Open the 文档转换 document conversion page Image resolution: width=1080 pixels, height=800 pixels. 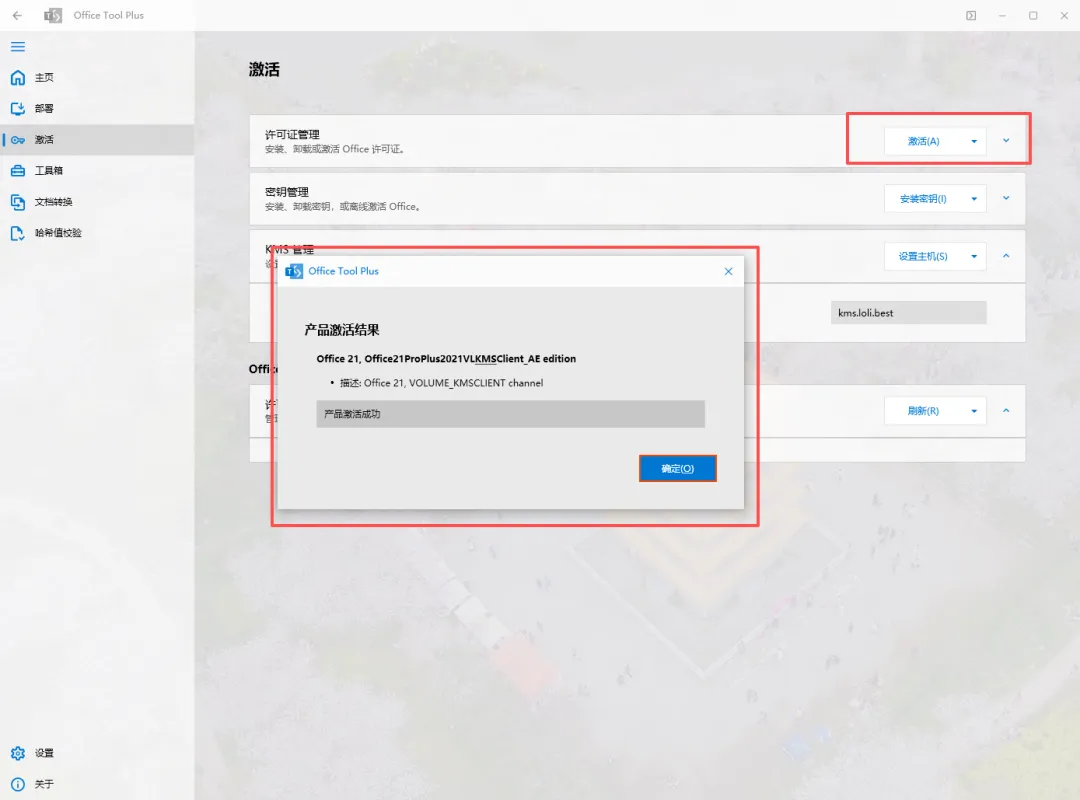[x=97, y=201]
